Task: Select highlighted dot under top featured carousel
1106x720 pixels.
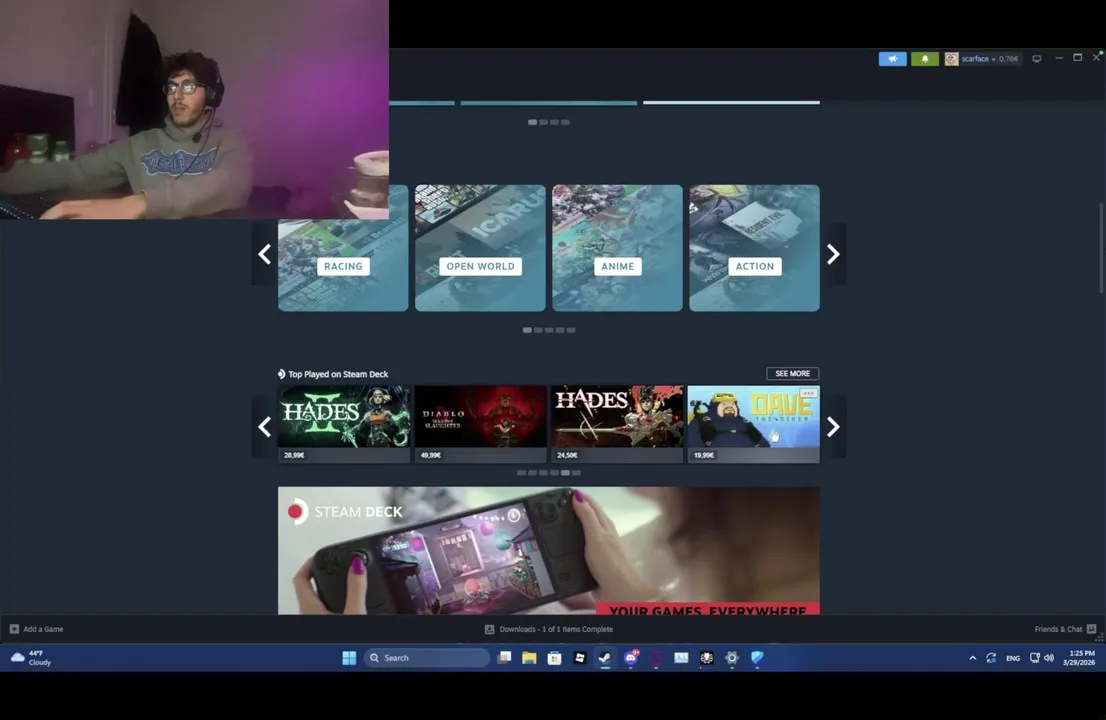Action: click(x=533, y=122)
